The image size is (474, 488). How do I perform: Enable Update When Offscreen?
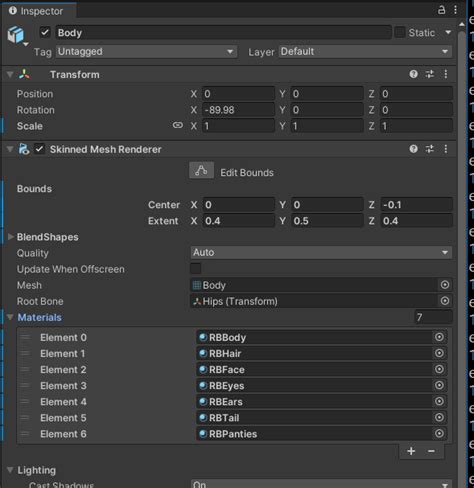[196, 268]
